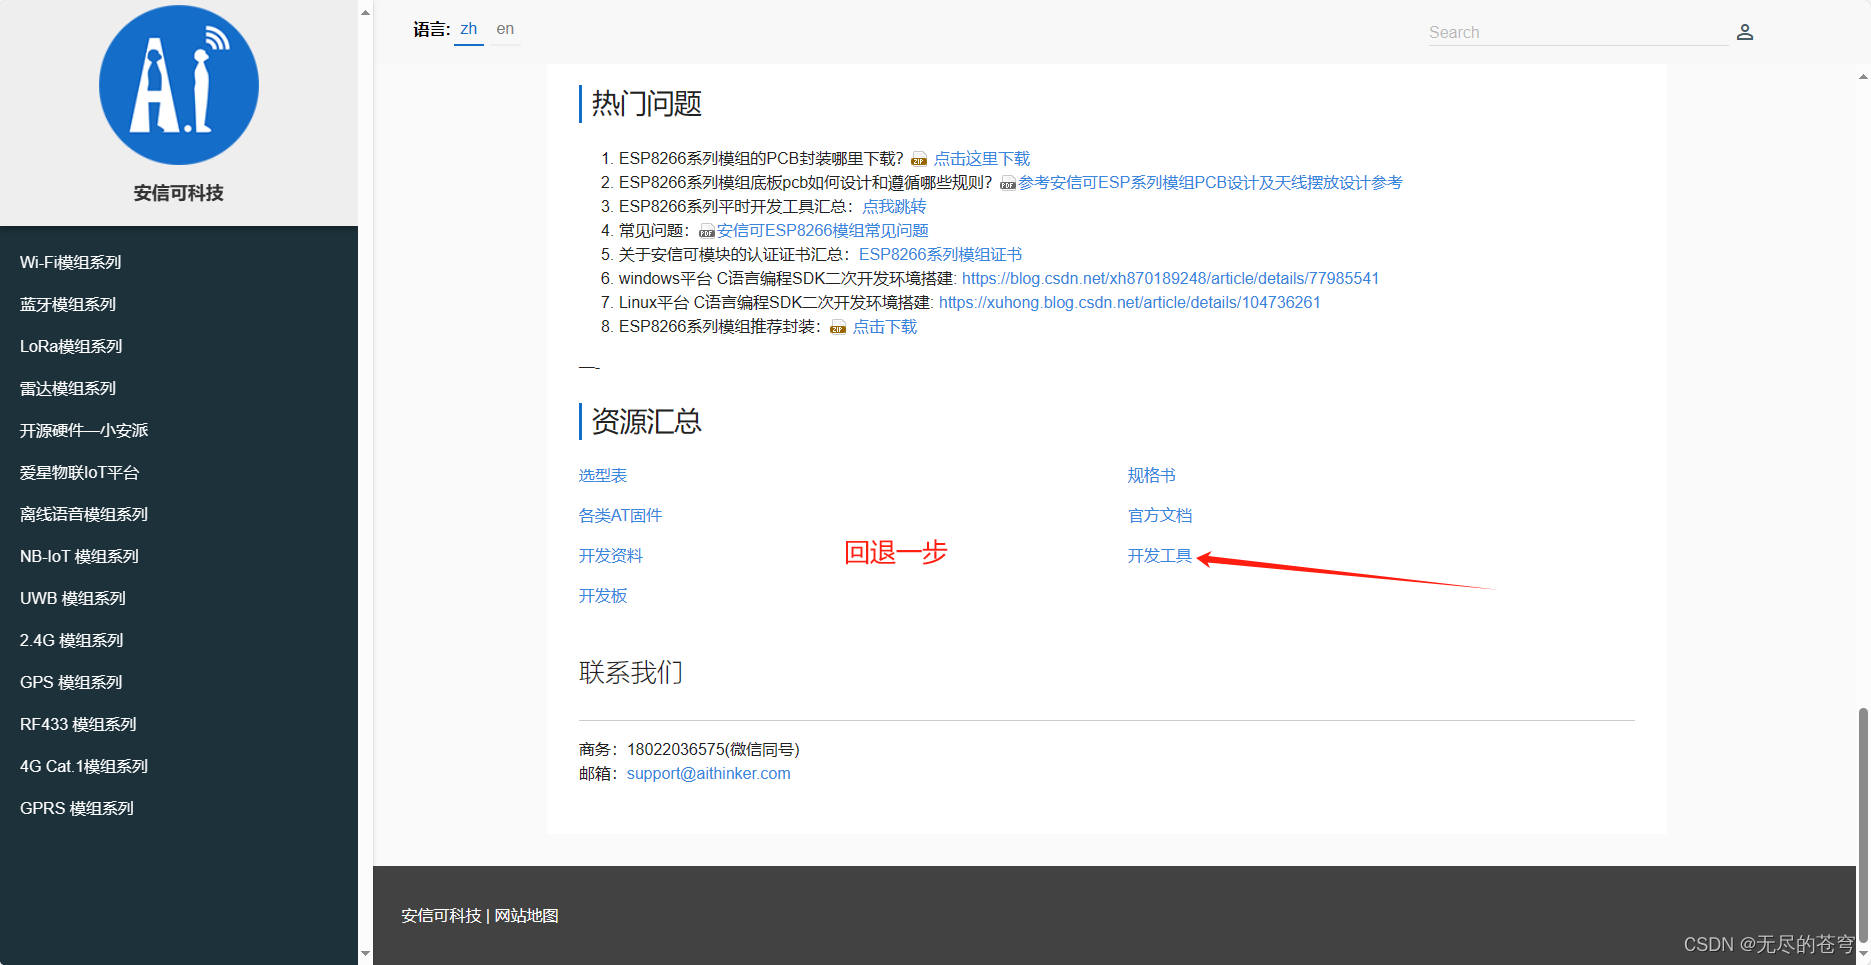Open 官方文档 resource link
Screen dimensions: 1871x965
[1160, 516]
